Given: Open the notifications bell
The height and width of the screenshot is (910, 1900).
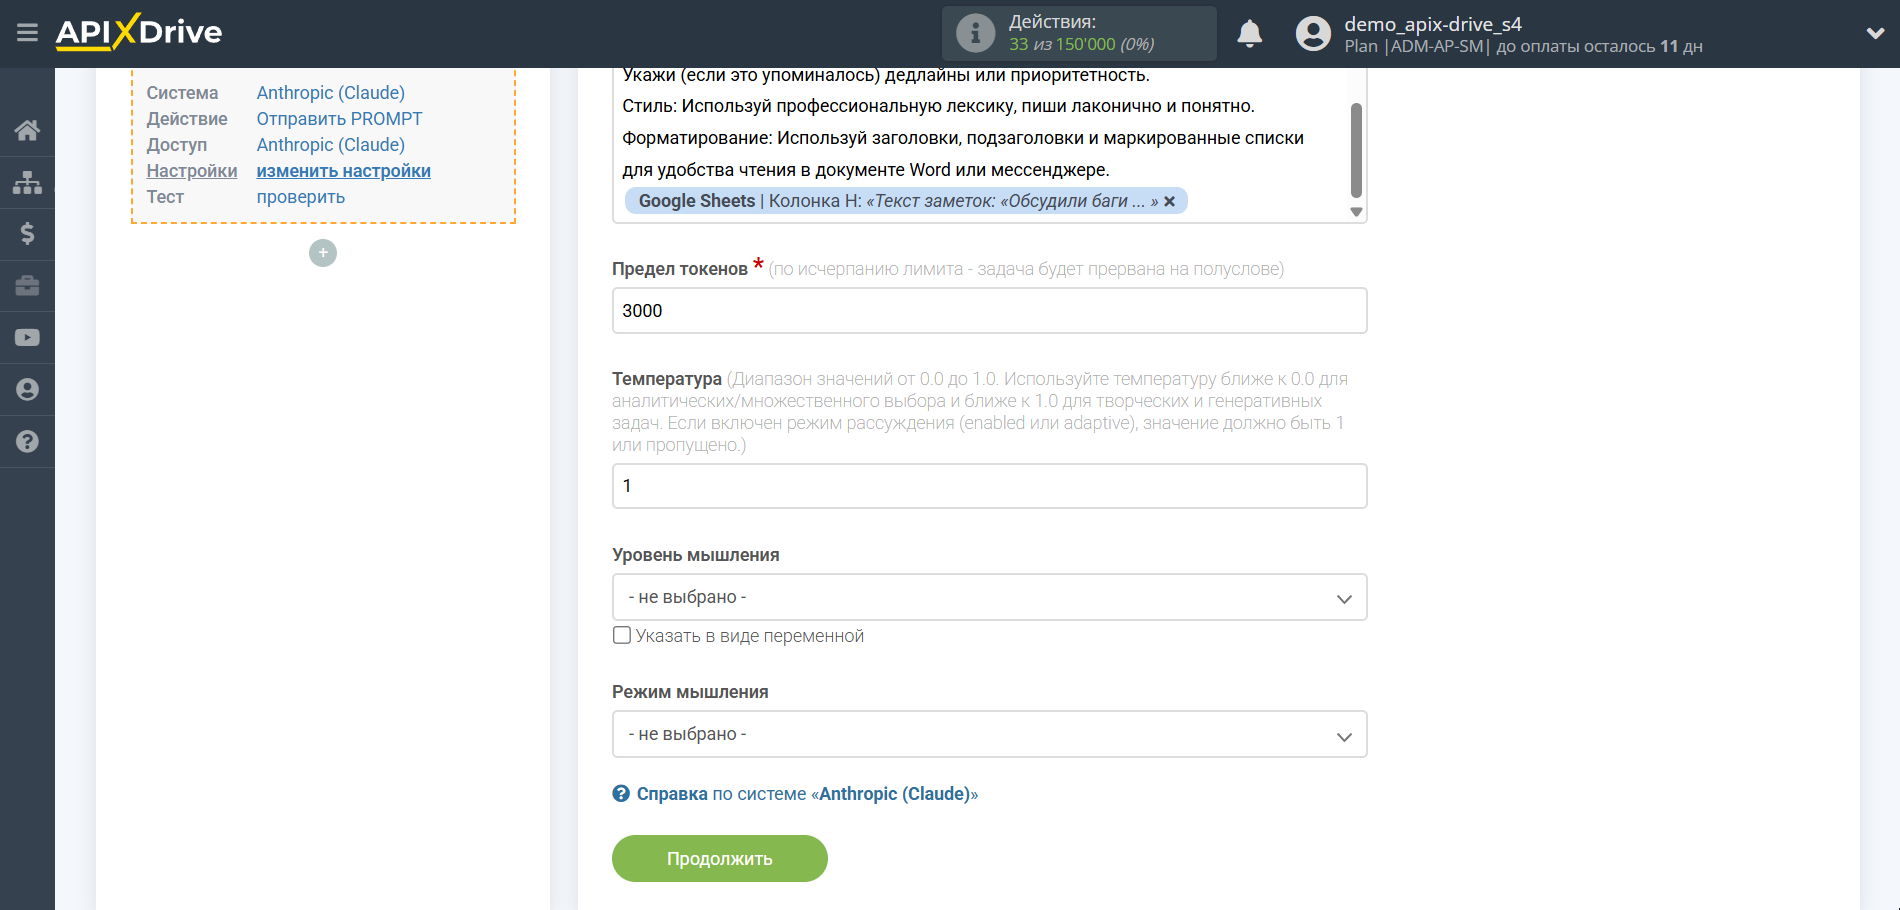Looking at the screenshot, I should (x=1249, y=34).
